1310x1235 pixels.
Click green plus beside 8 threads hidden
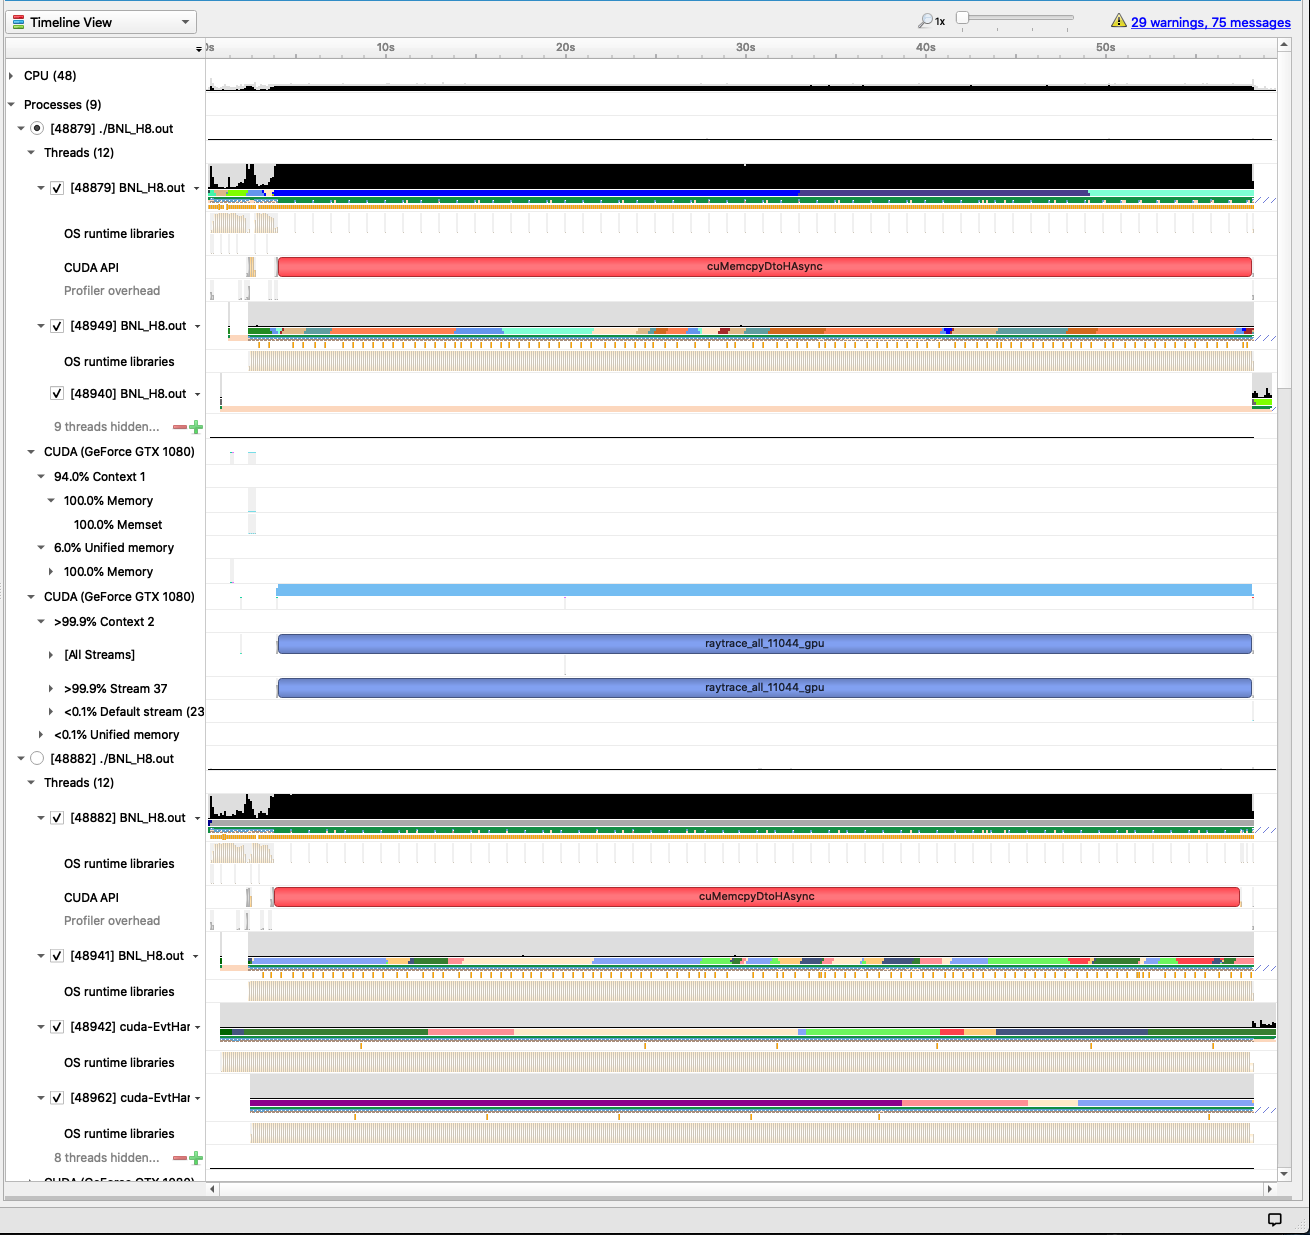tap(196, 1158)
